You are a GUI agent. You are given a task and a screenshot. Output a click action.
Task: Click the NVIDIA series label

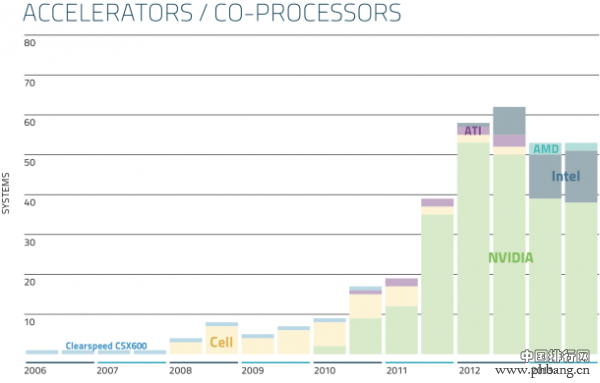[x=510, y=258]
